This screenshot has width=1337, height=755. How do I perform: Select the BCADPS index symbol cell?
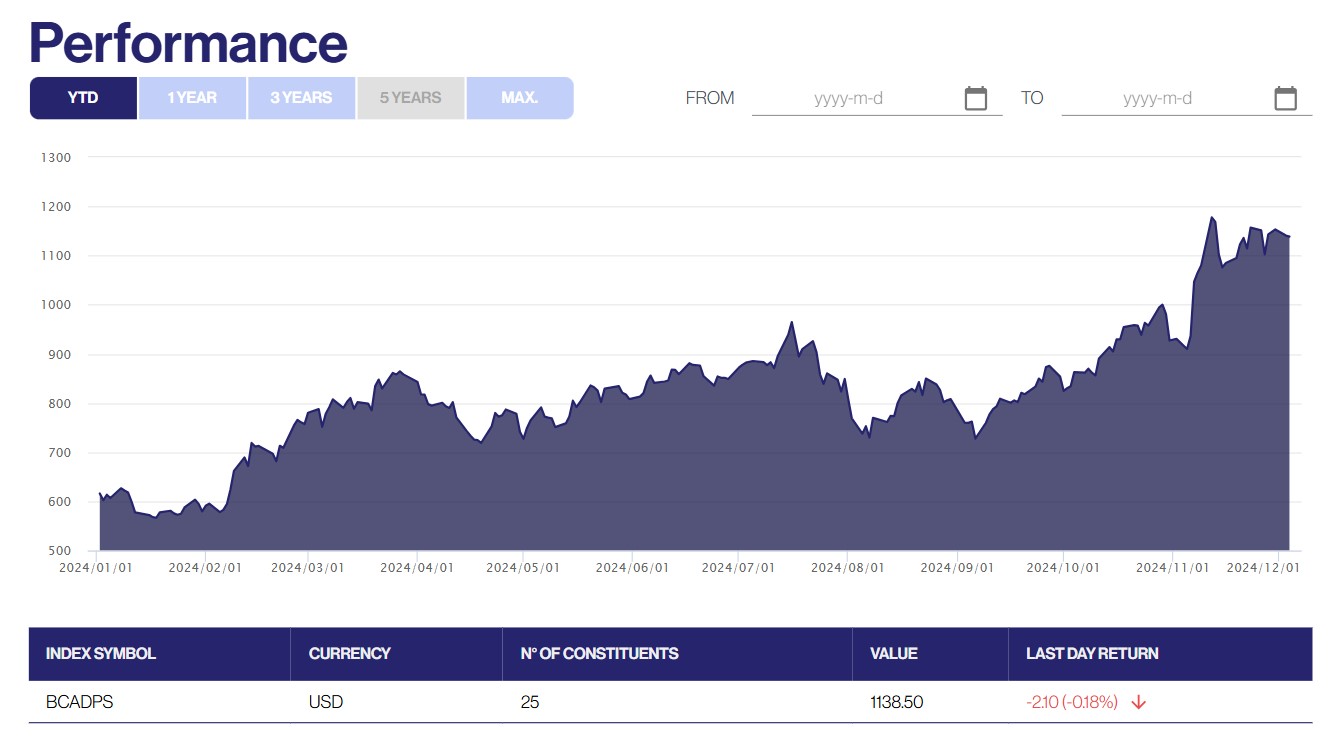click(80, 702)
